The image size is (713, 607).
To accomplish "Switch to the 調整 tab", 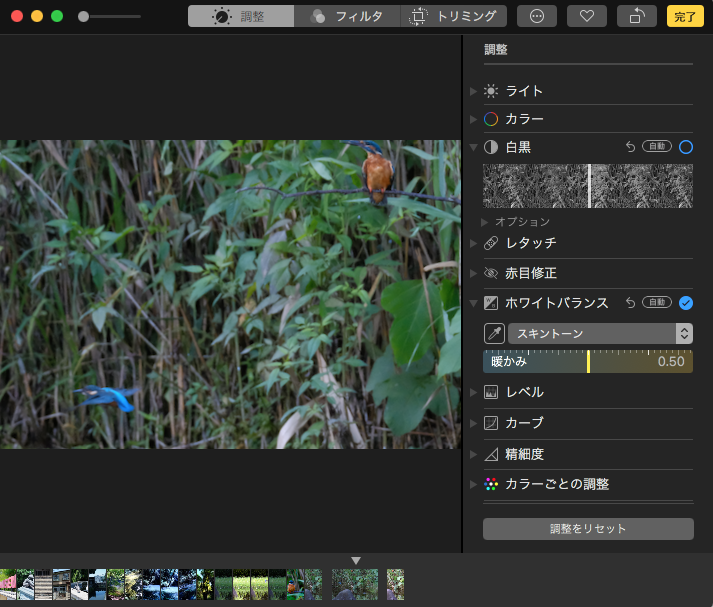I will pos(241,16).
